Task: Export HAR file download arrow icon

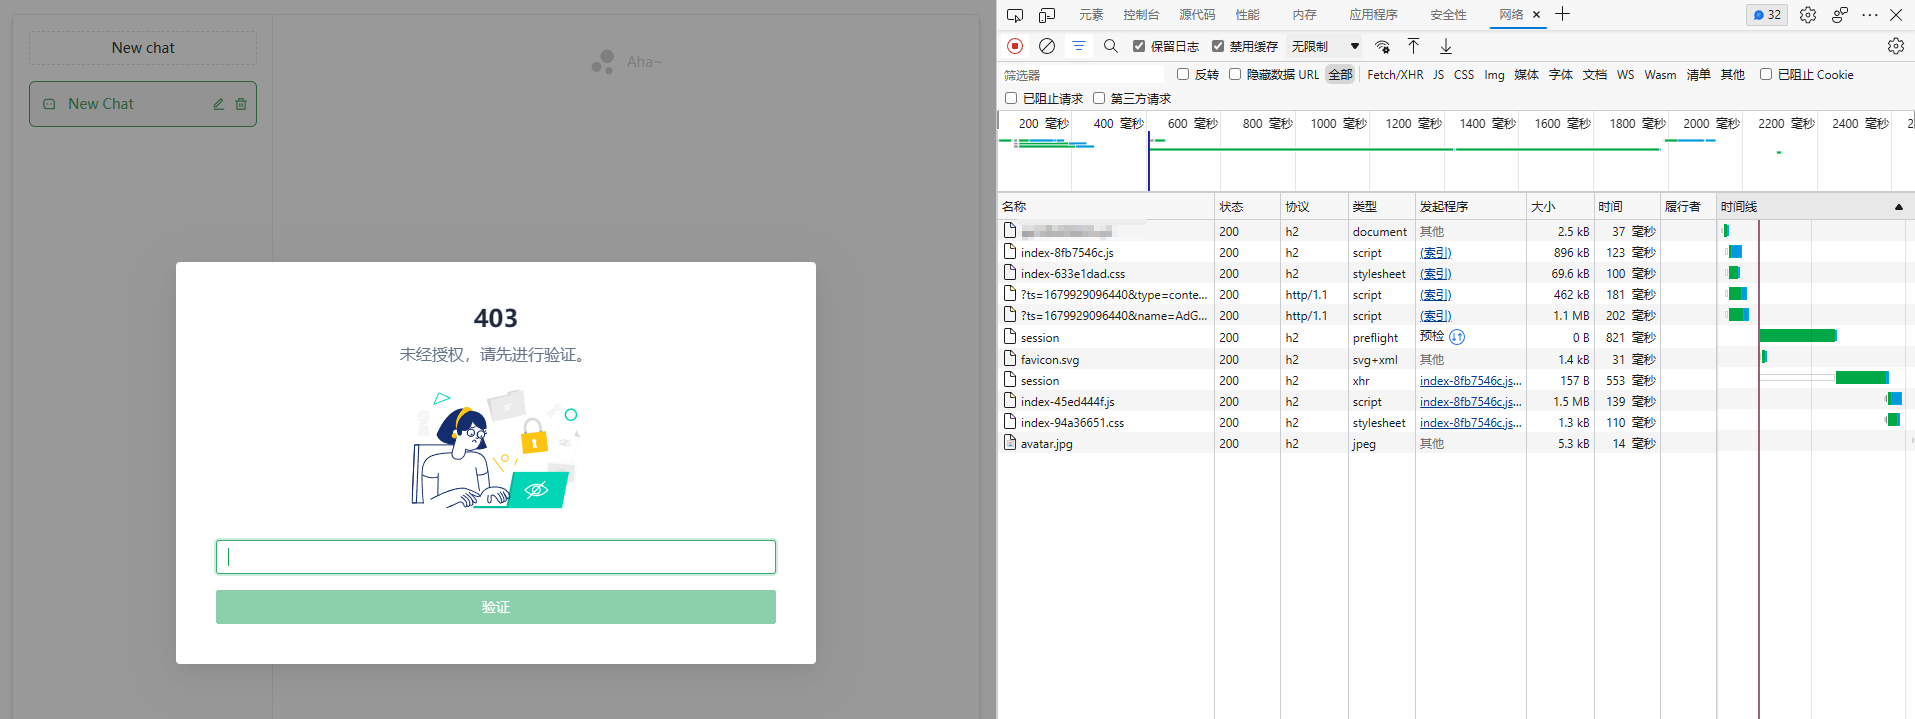Action: coord(1446,46)
